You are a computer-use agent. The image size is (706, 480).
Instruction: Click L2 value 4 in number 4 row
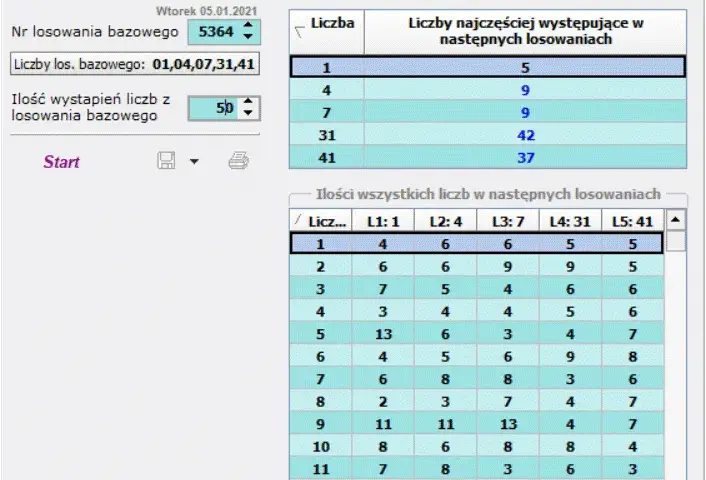coord(445,312)
